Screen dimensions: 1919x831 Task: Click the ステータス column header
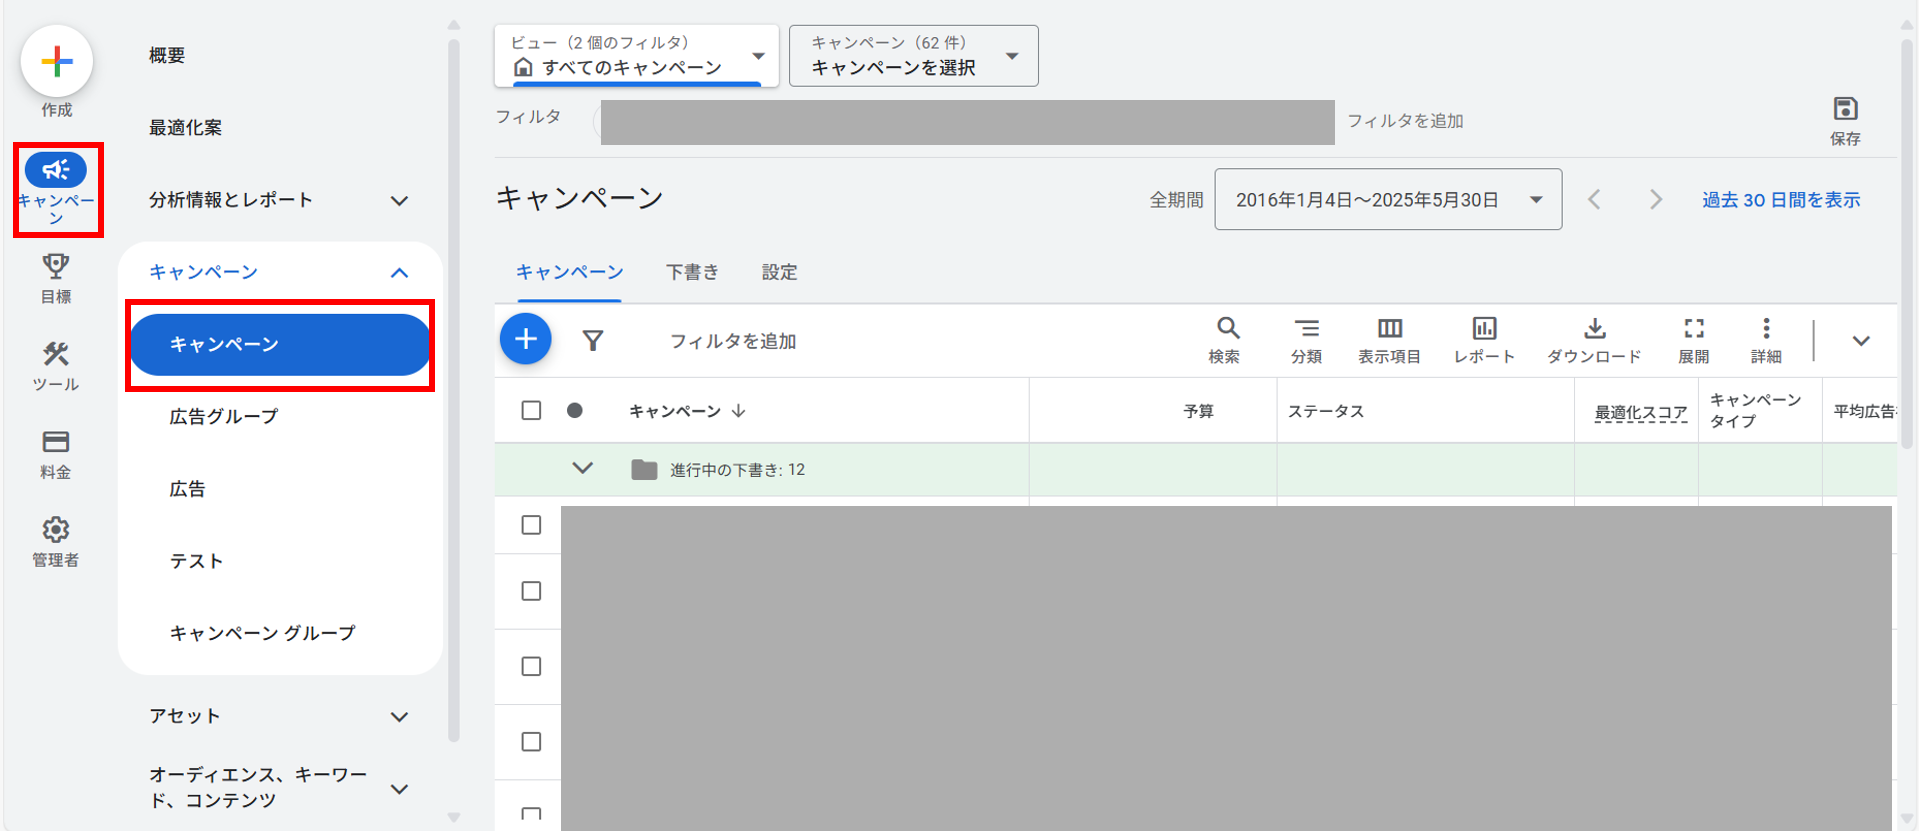click(x=1326, y=411)
